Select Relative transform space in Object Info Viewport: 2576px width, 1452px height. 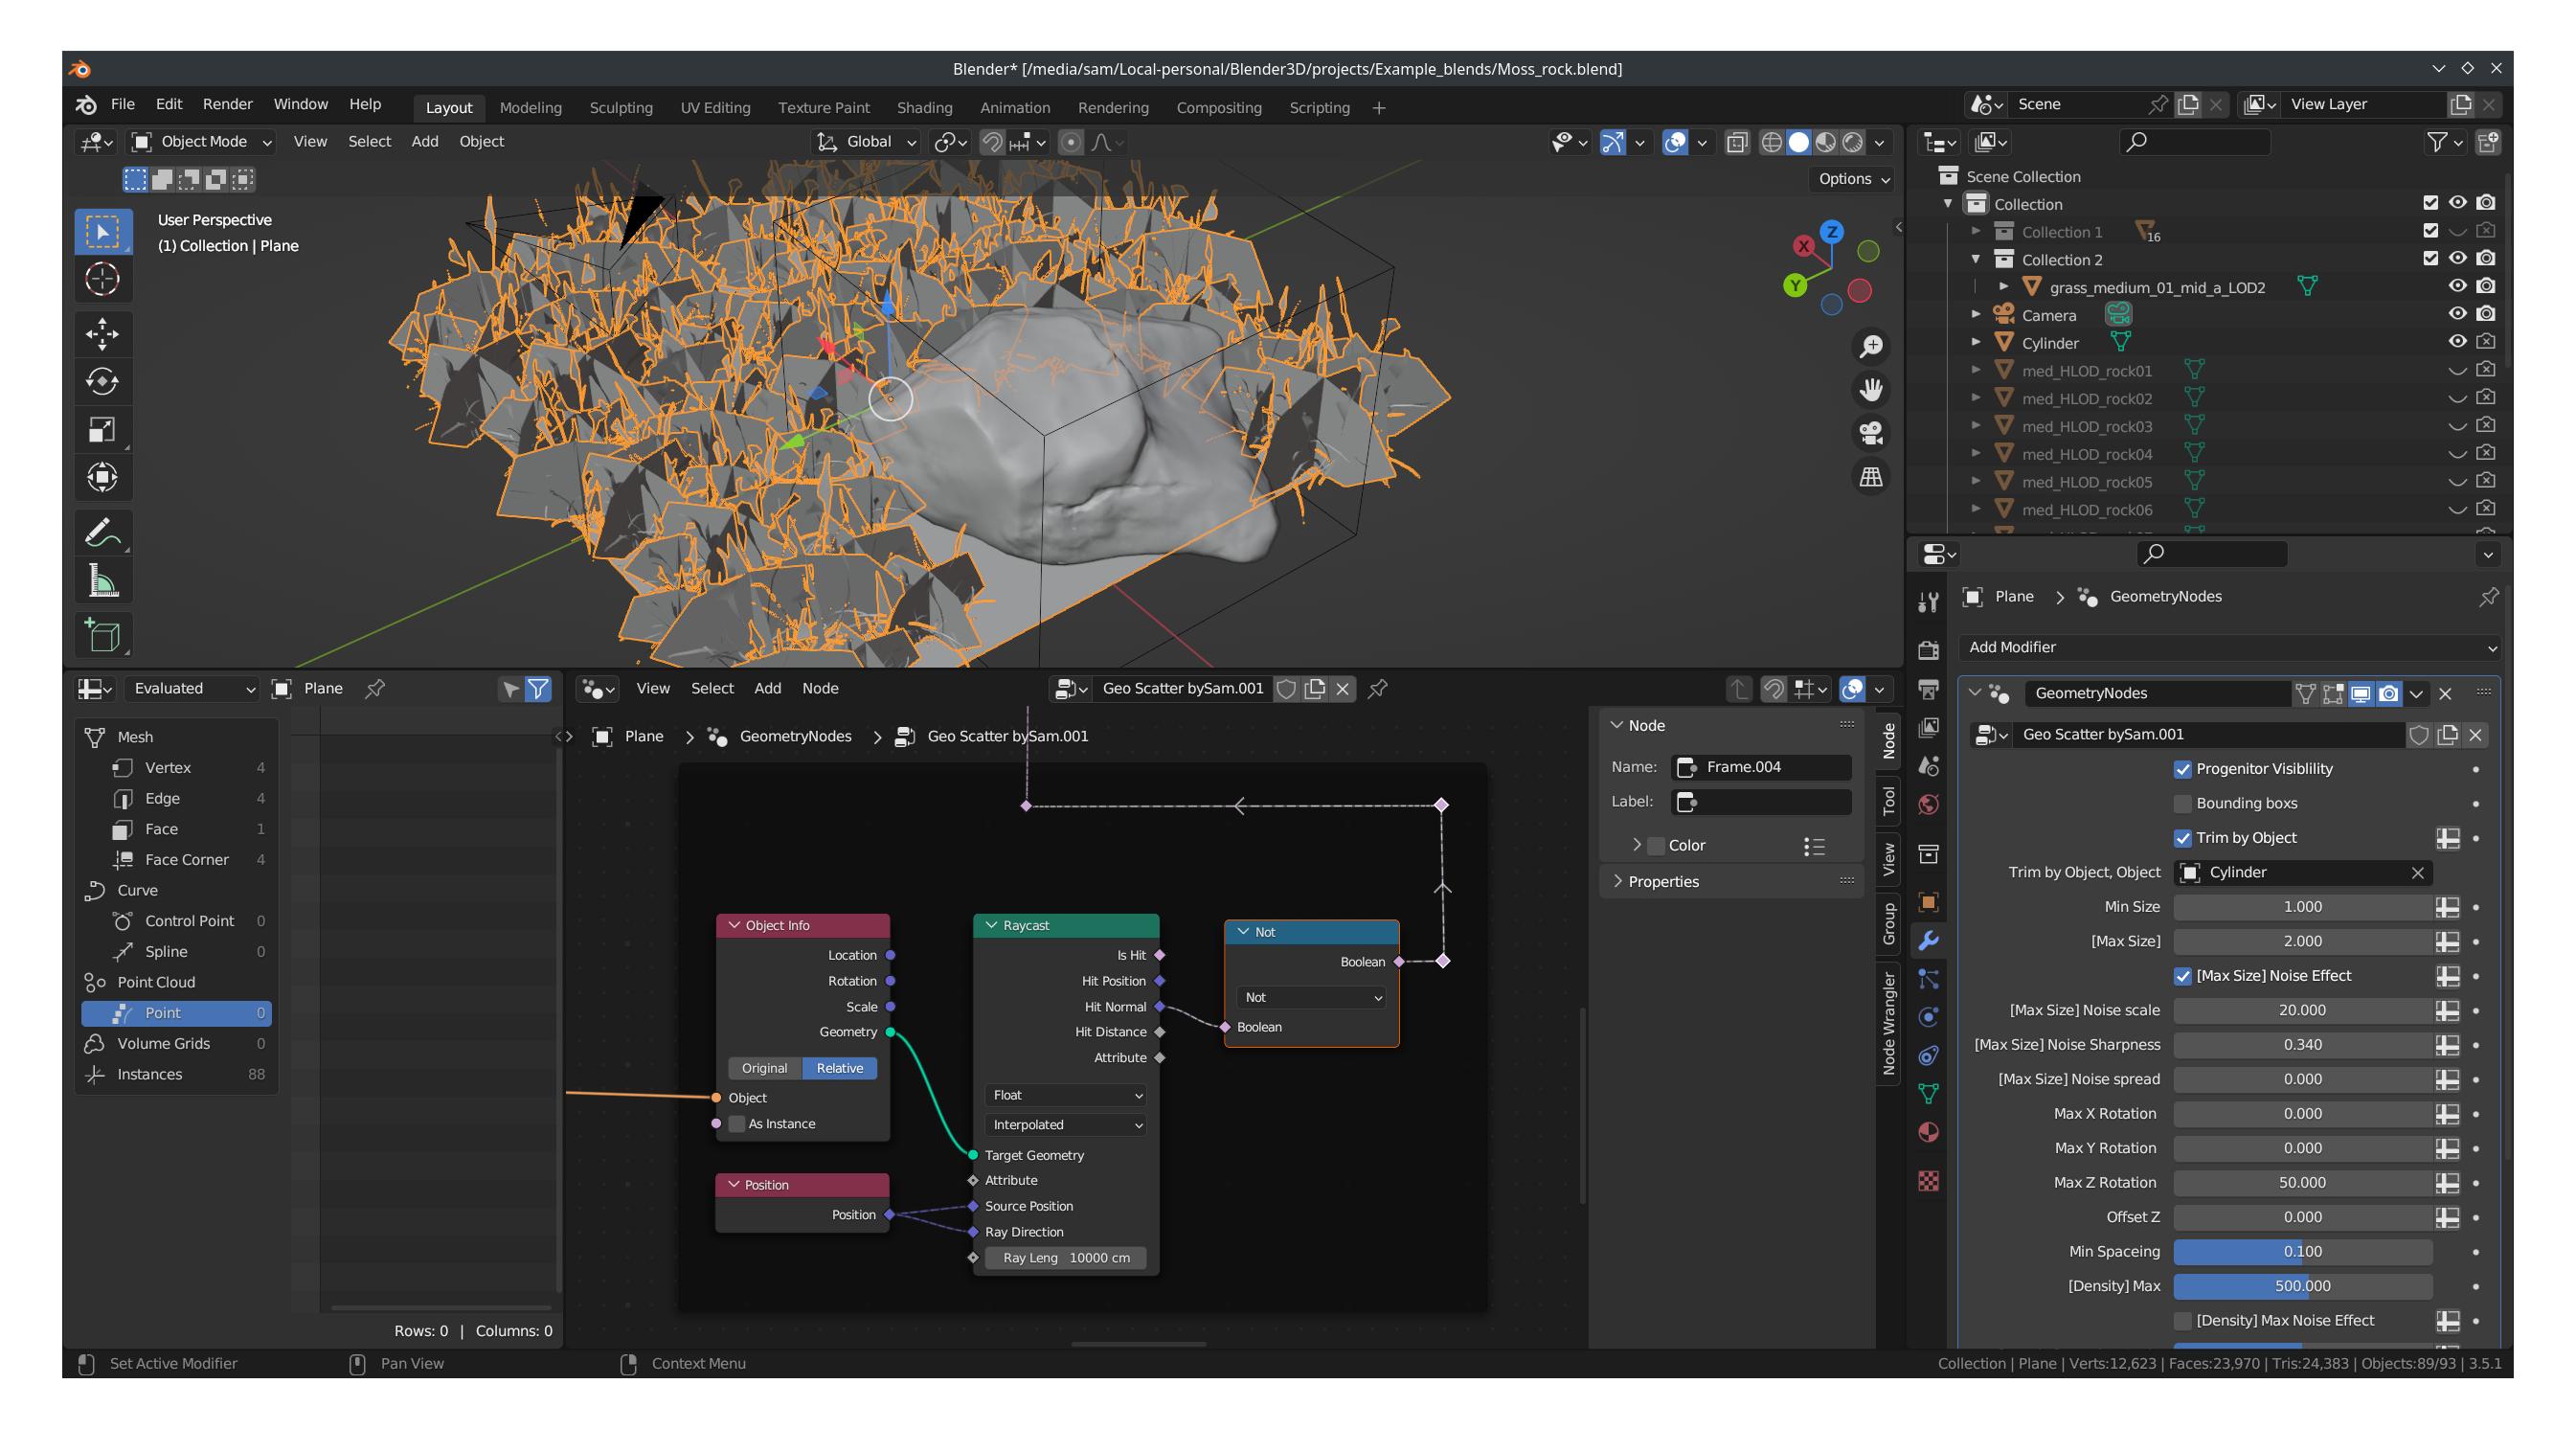click(839, 1069)
